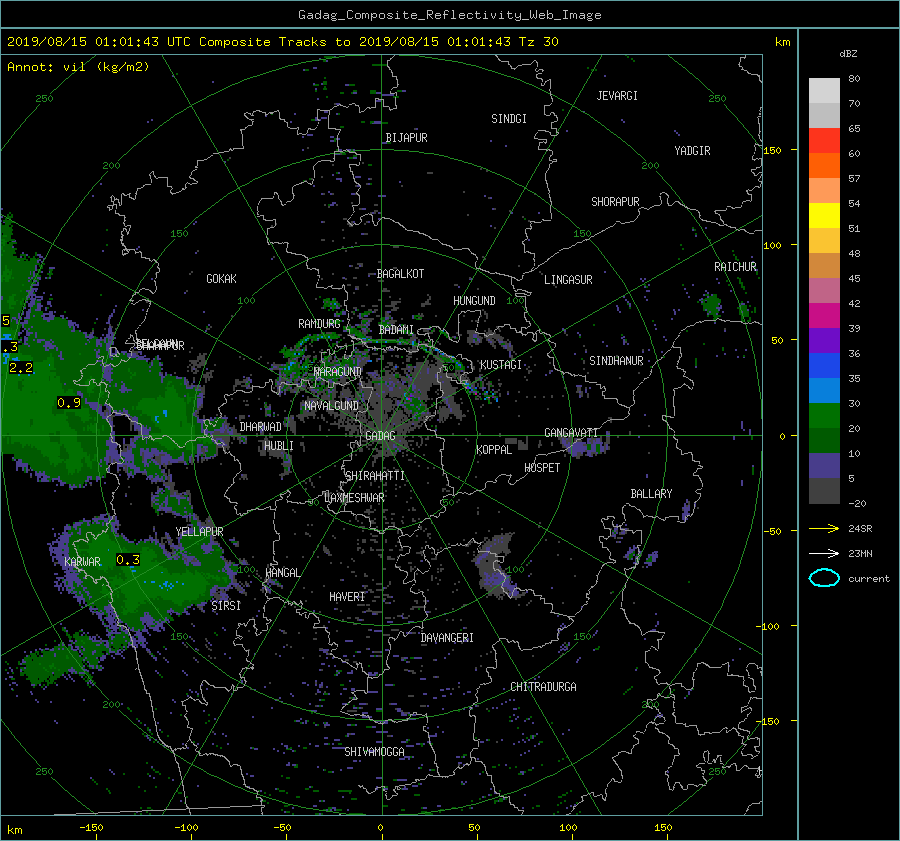Click the LAXMESHWAR city label

(x=354, y=498)
